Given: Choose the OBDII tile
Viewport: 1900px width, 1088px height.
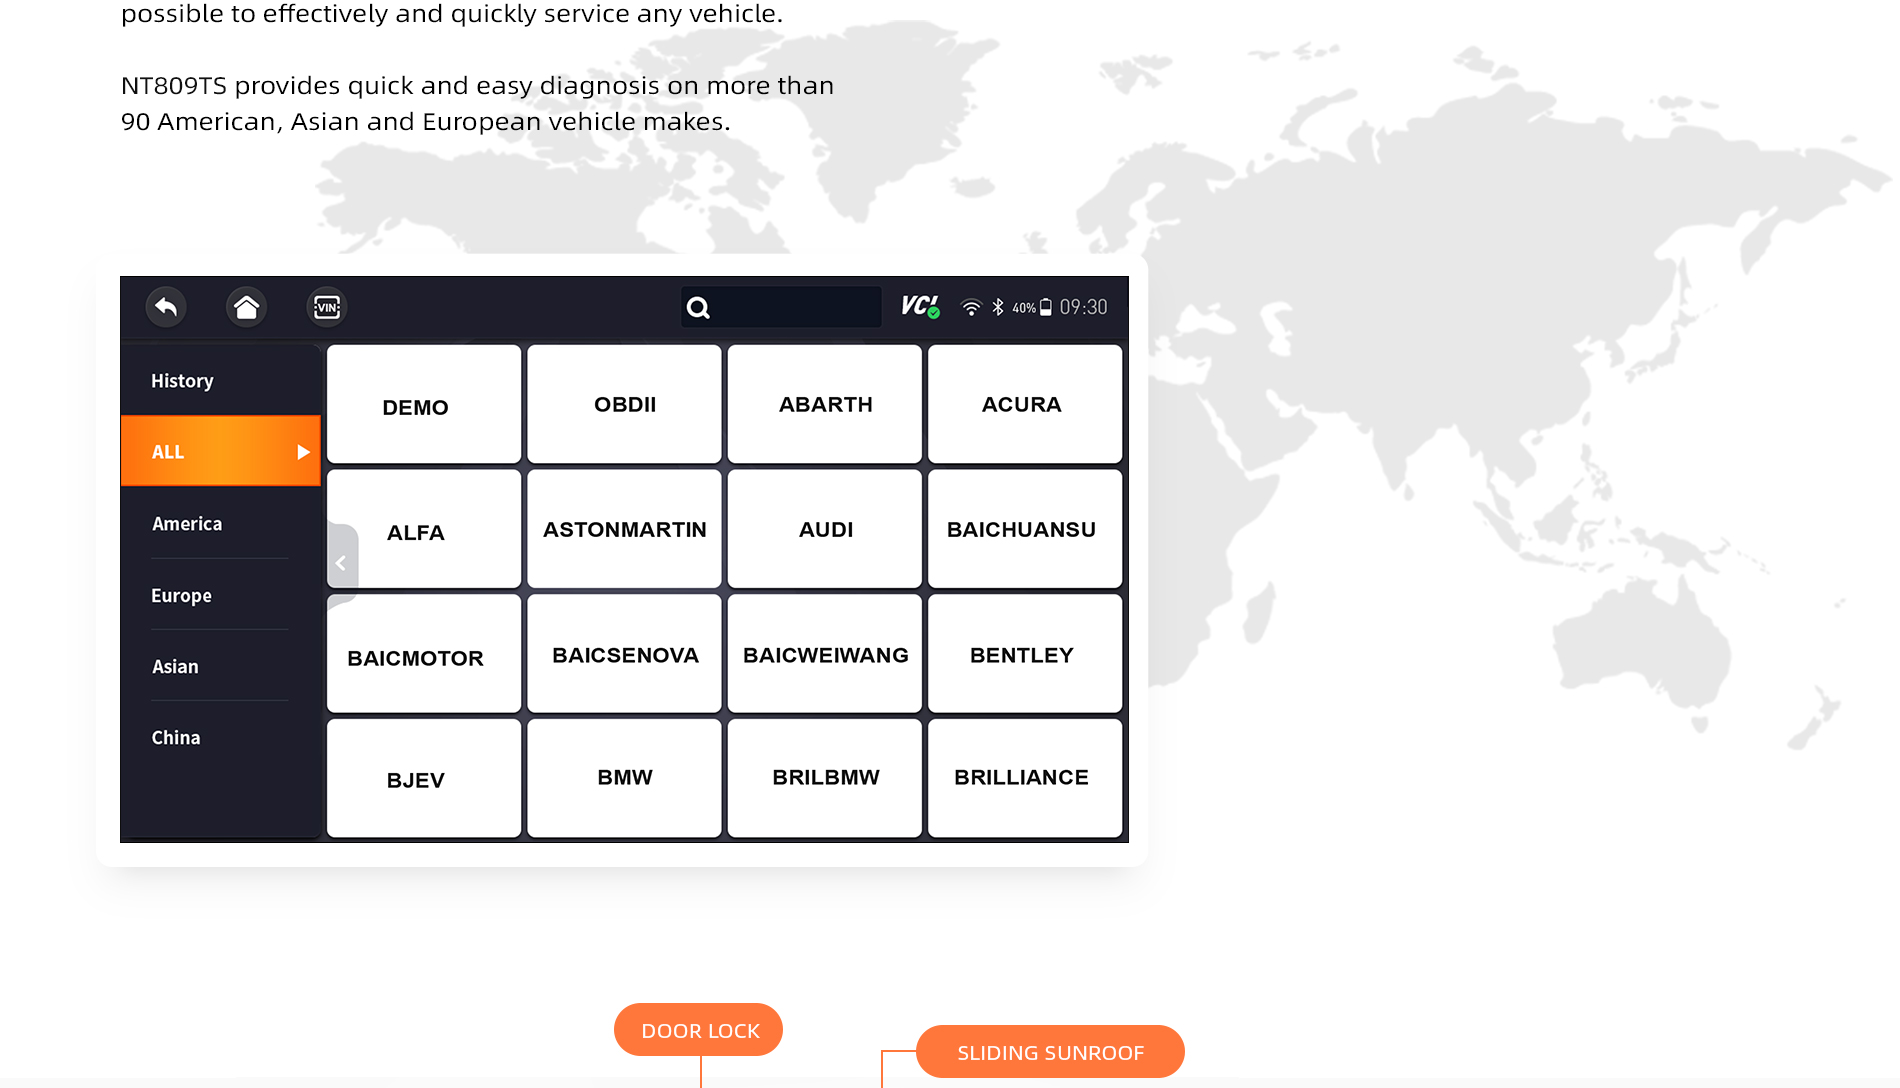Looking at the screenshot, I should tap(625, 405).
